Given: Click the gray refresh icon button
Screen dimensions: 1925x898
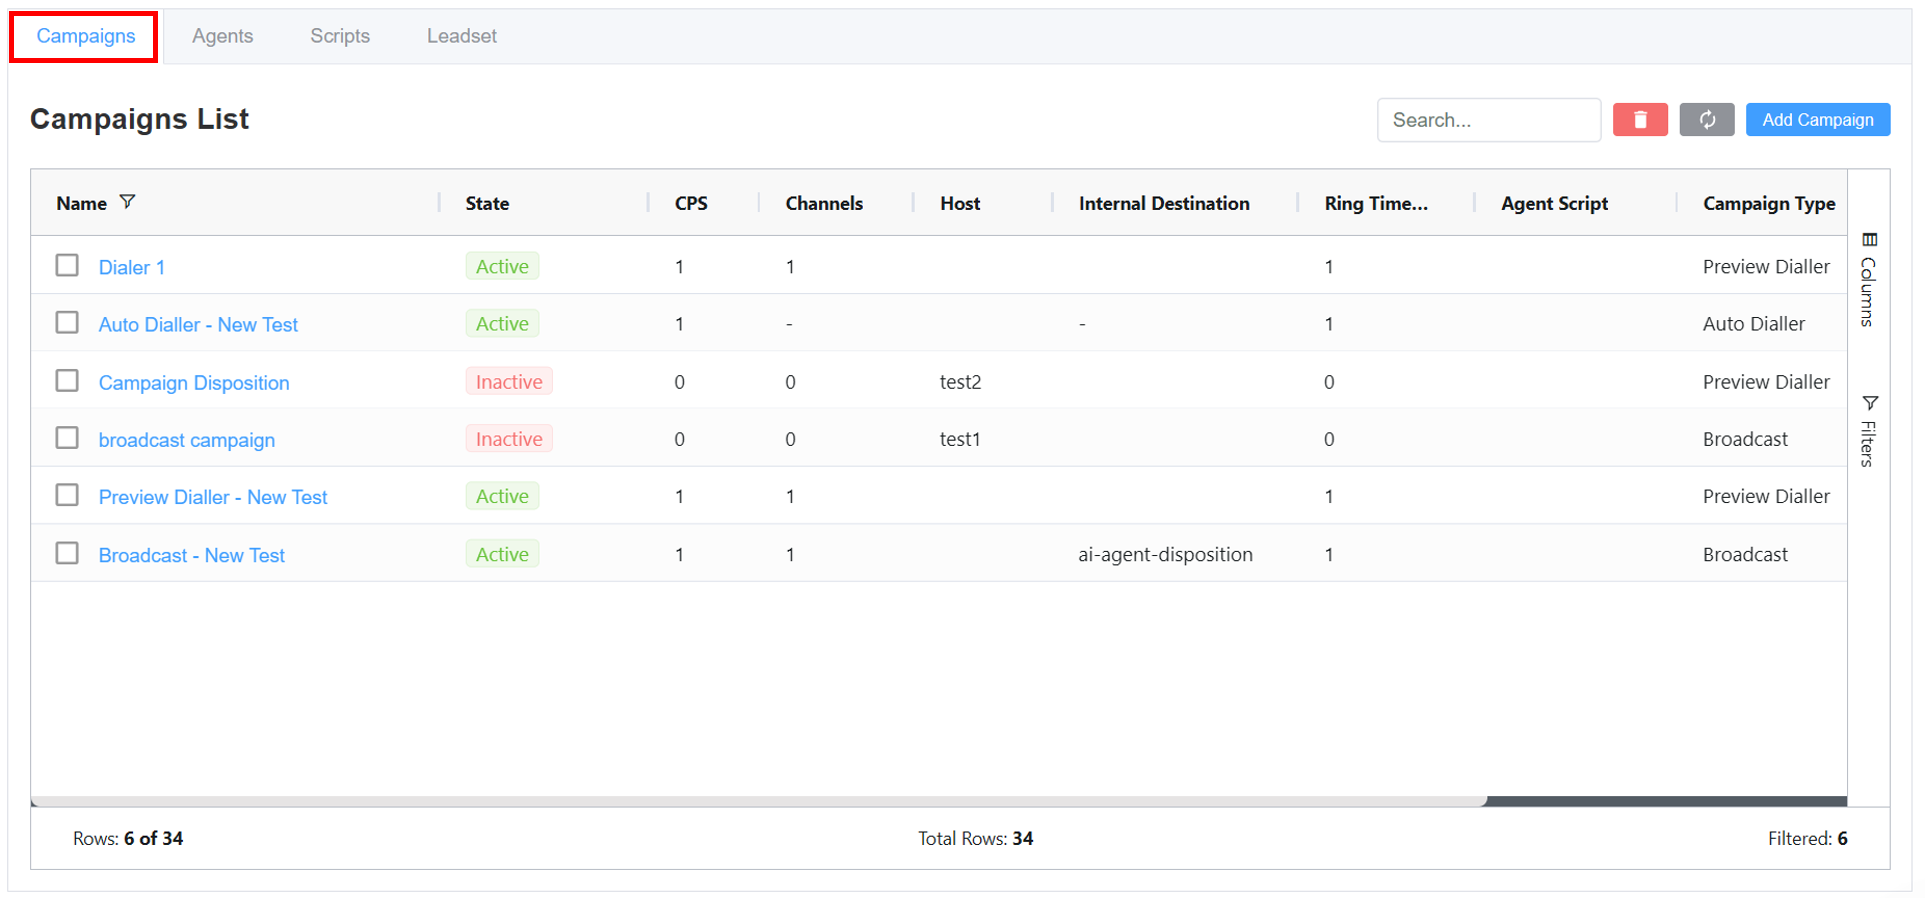Looking at the screenshot, I should coord(1706,120).
